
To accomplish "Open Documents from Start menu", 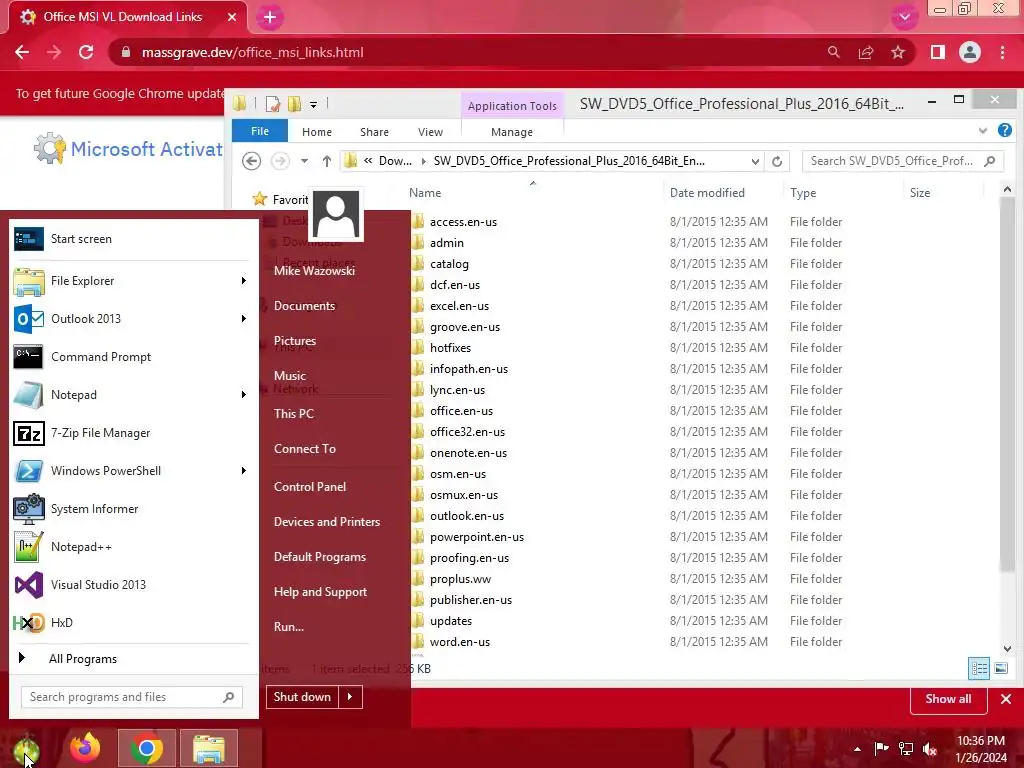I will click(304, 306).
